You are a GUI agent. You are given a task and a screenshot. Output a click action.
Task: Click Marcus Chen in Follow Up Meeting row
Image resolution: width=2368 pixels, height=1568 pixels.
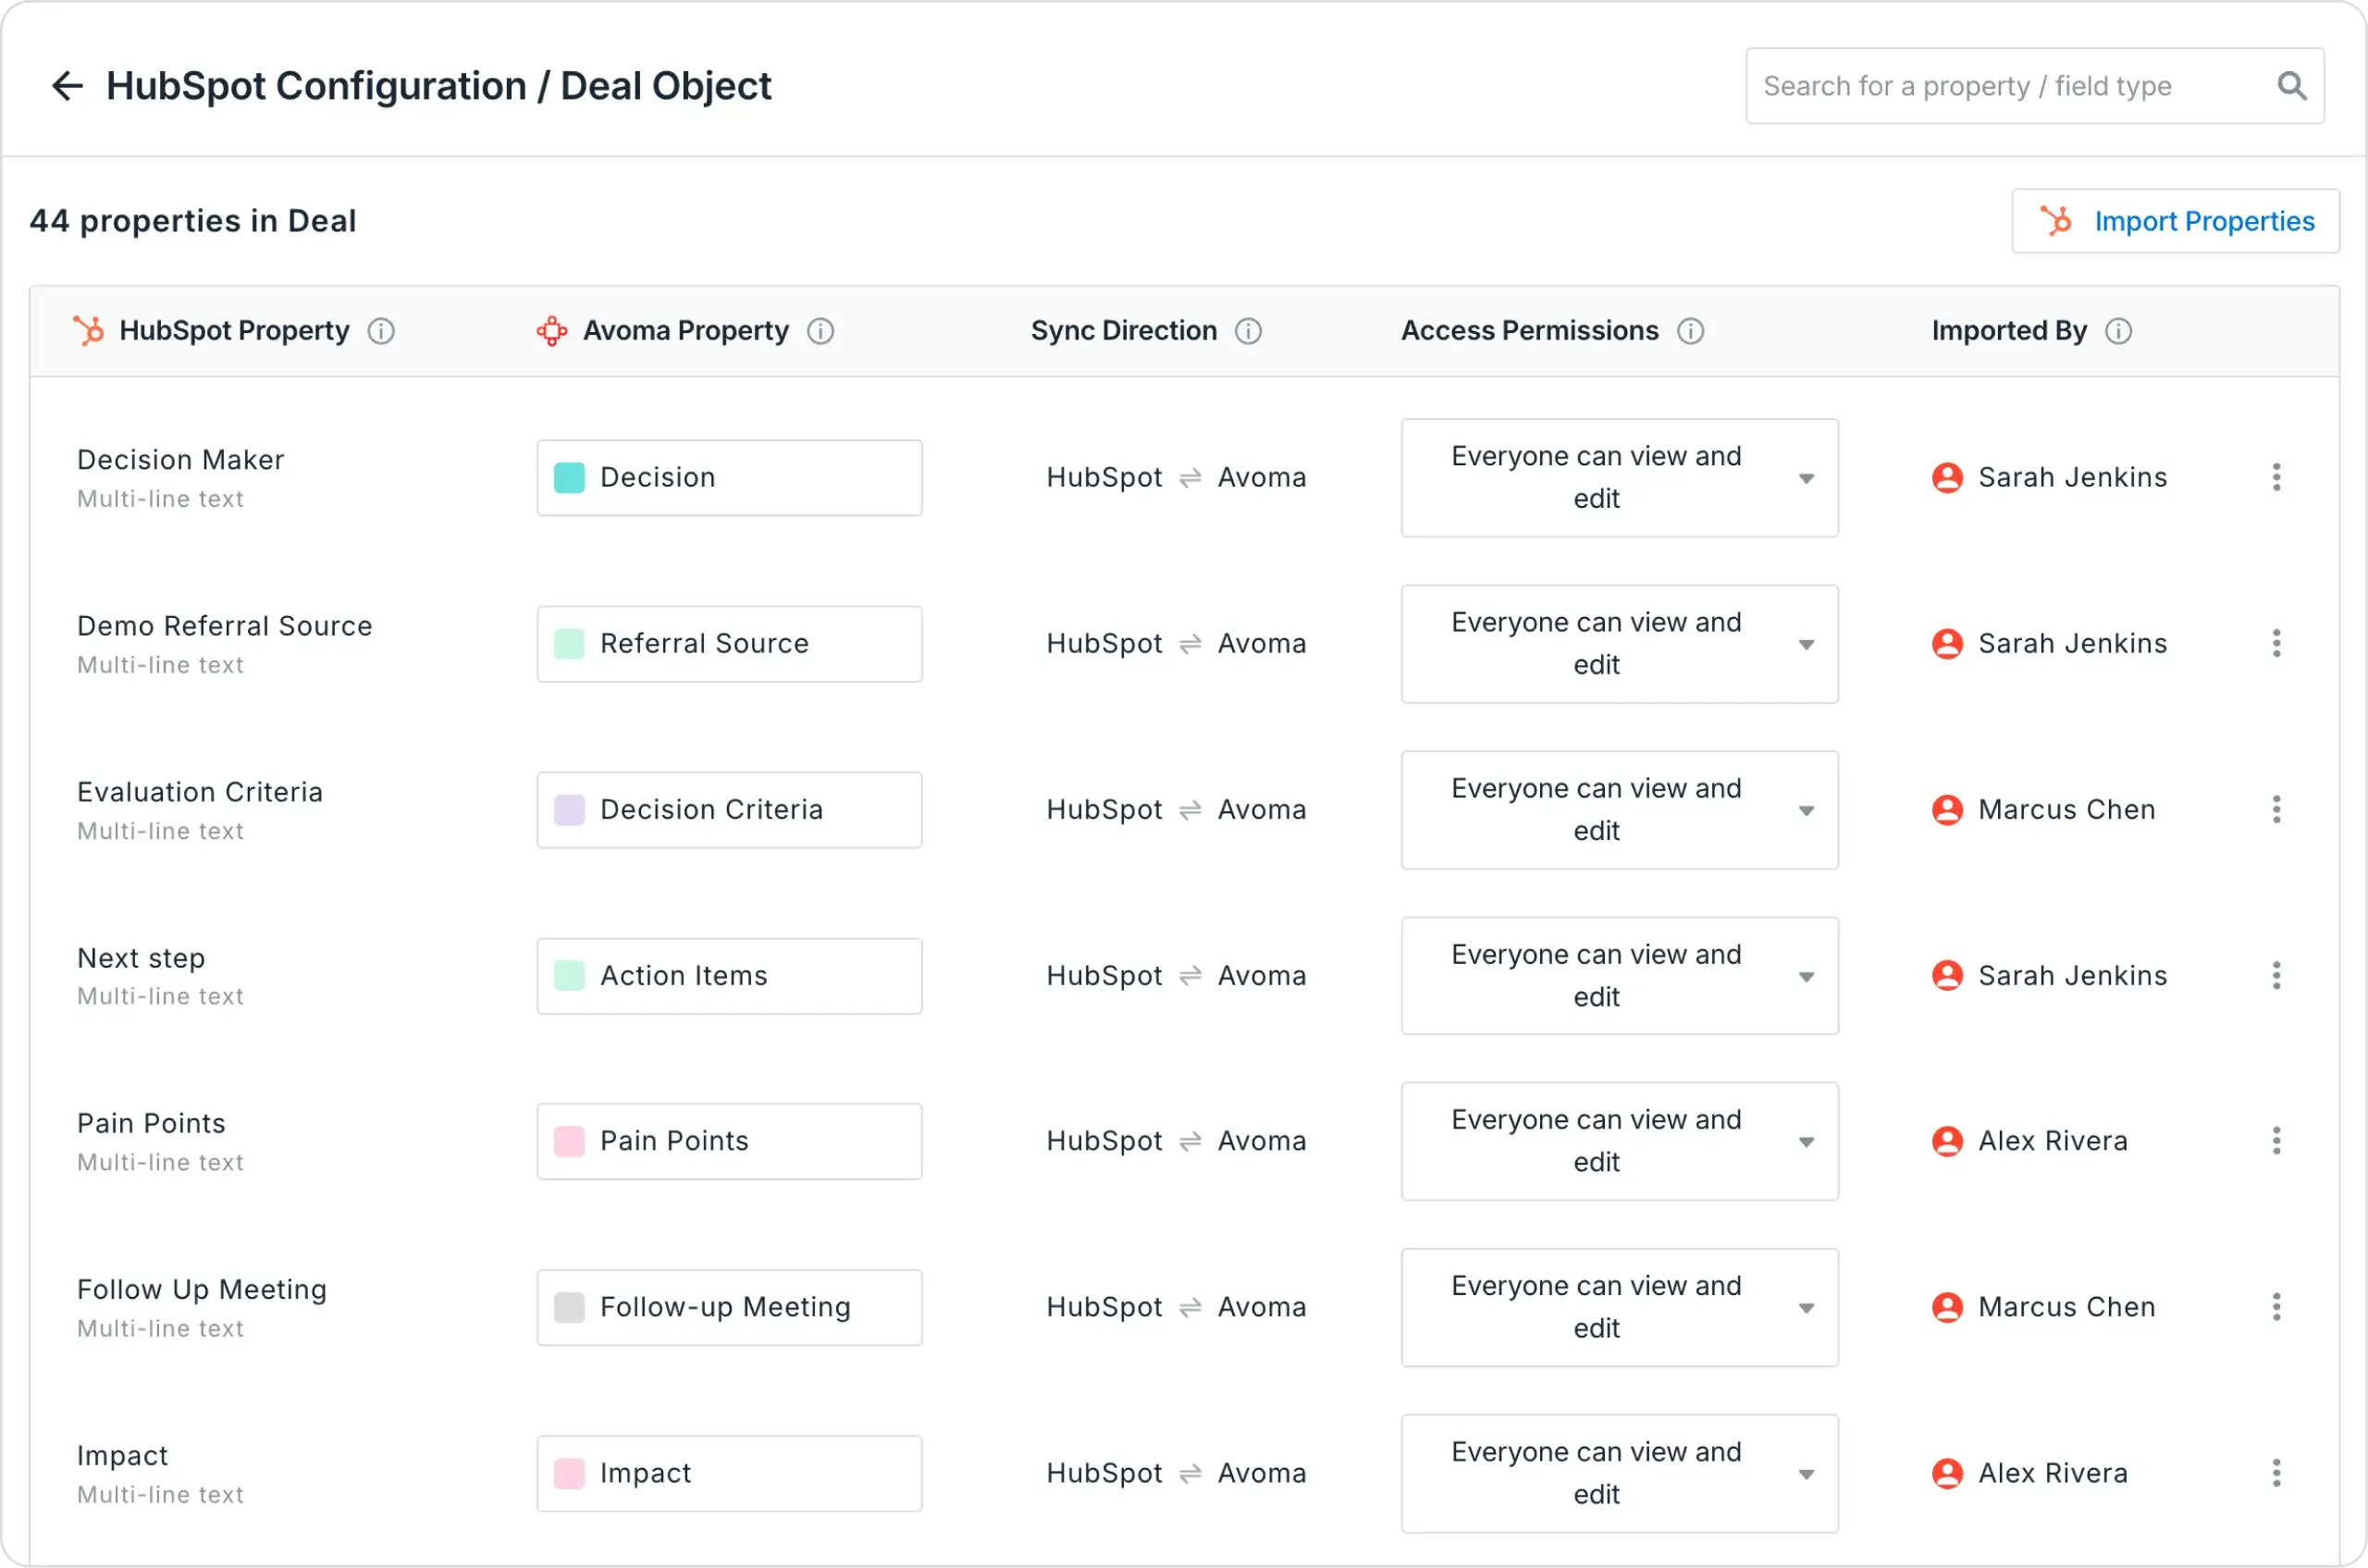coord(2066,1307)
